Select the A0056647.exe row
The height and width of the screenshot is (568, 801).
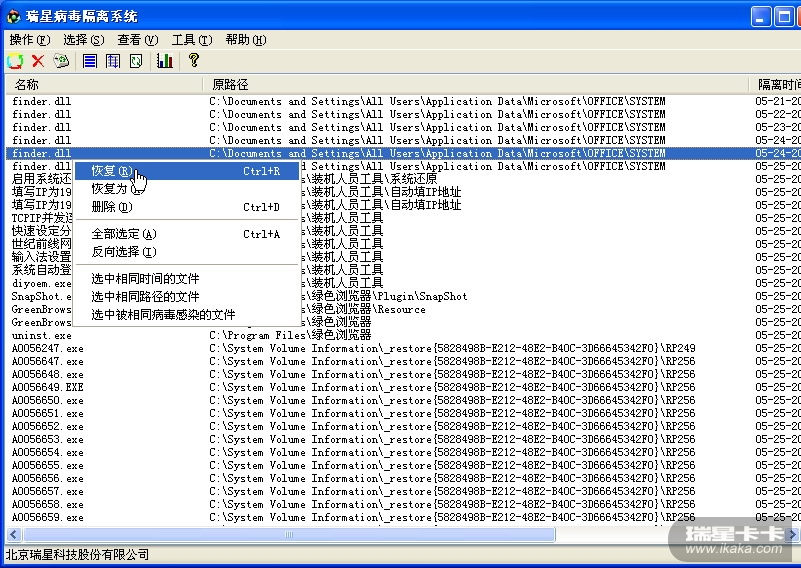pyautogui.click(x=403, y=361)
